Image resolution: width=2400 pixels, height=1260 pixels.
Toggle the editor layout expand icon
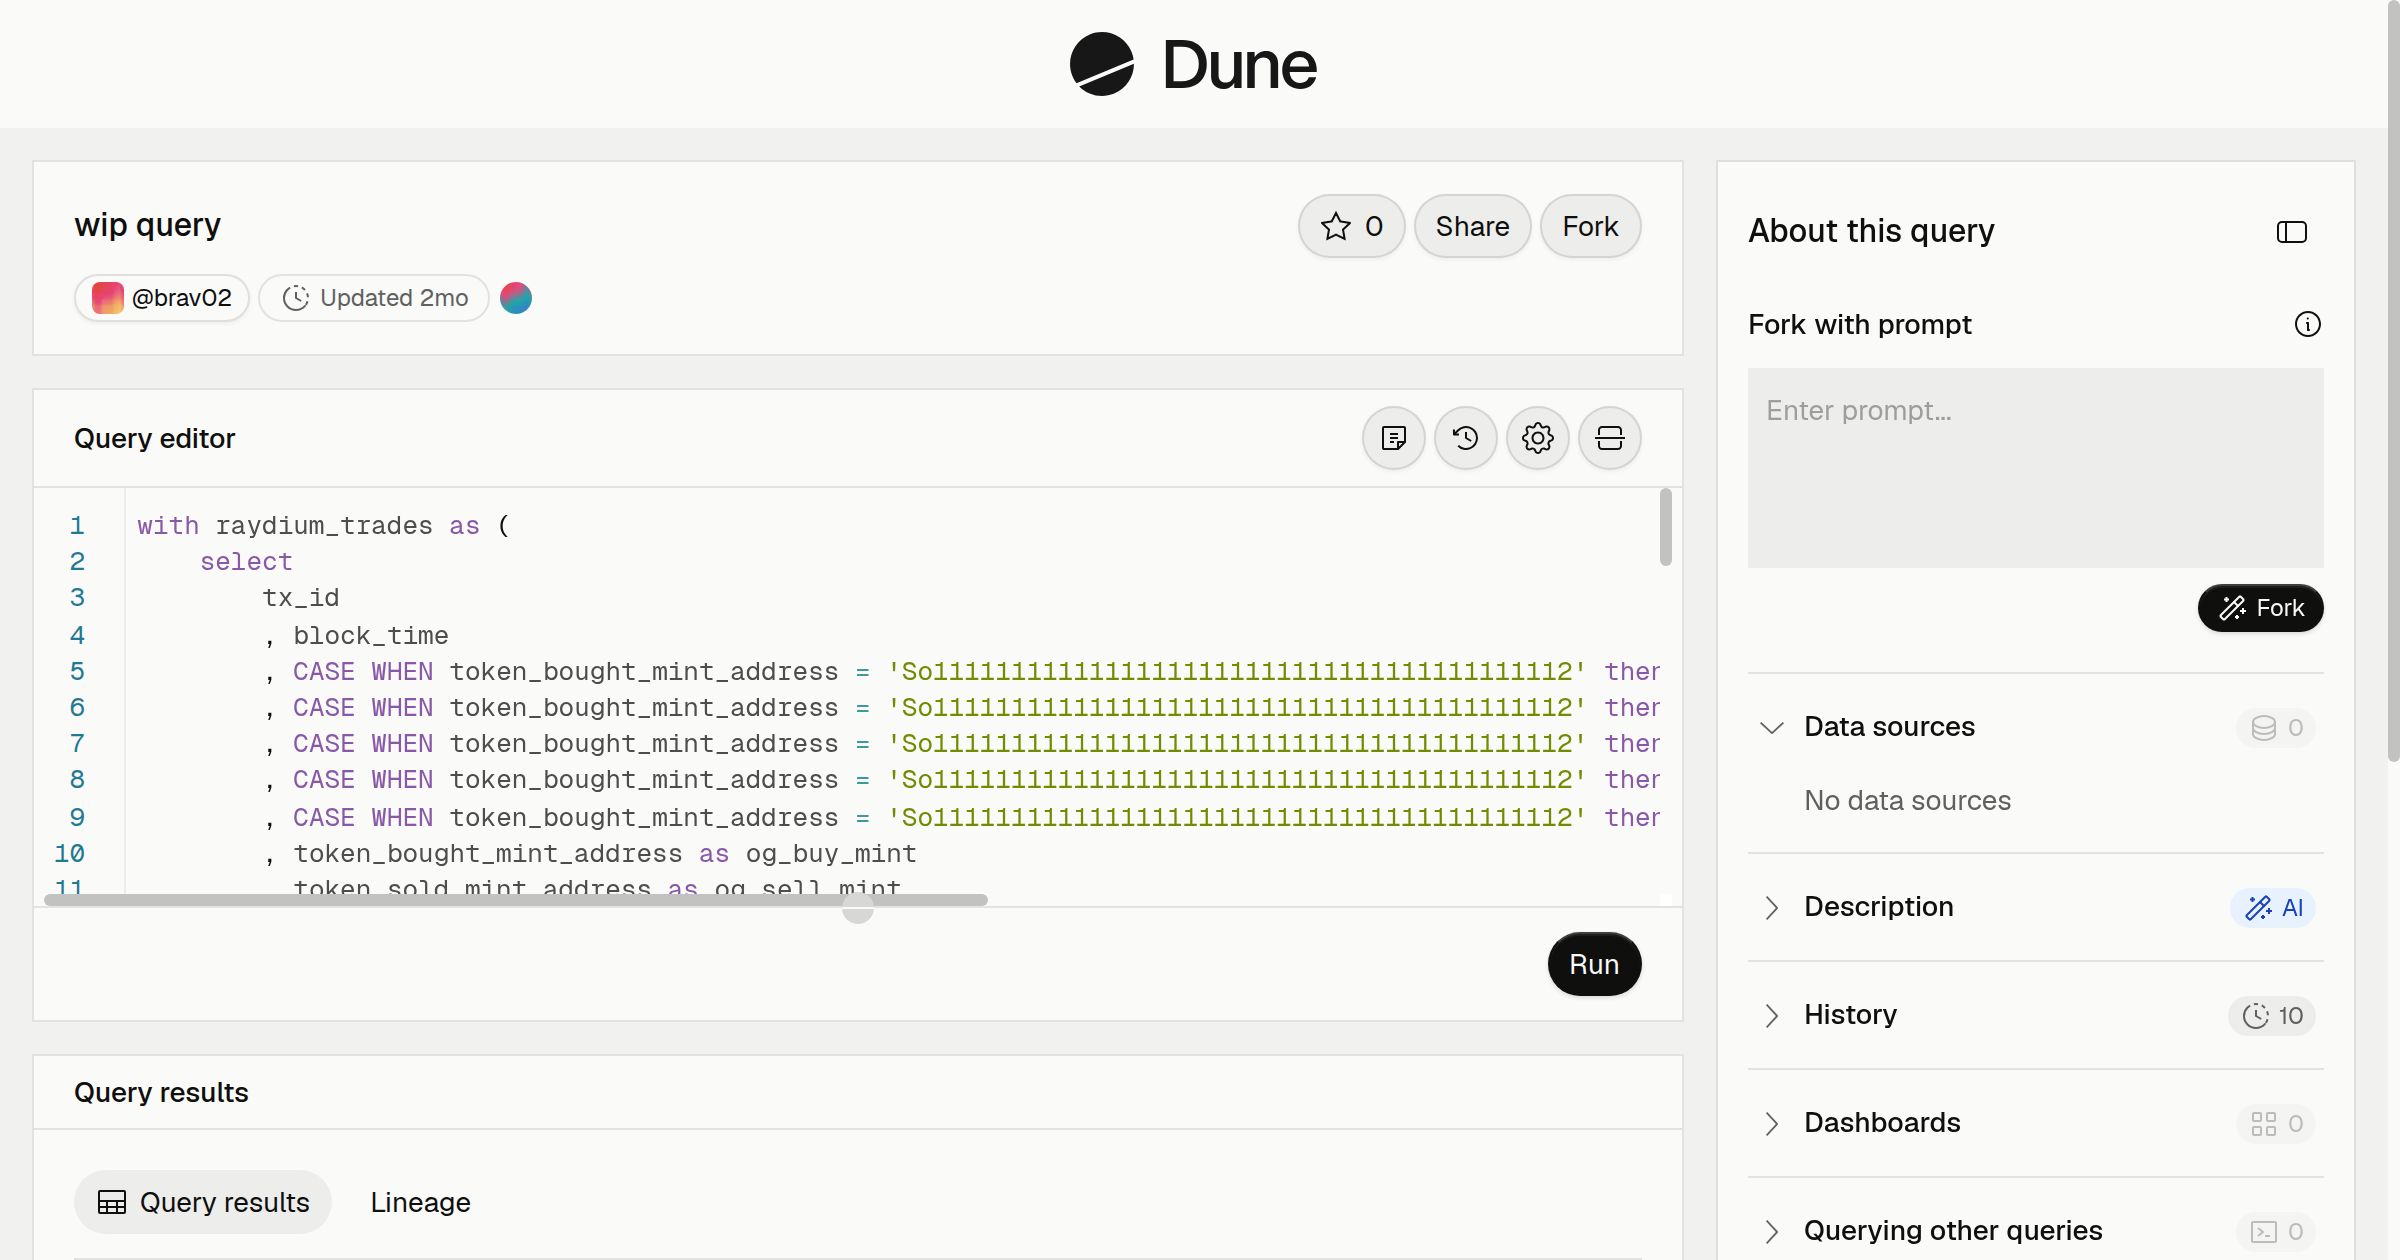coord(1610,438)
